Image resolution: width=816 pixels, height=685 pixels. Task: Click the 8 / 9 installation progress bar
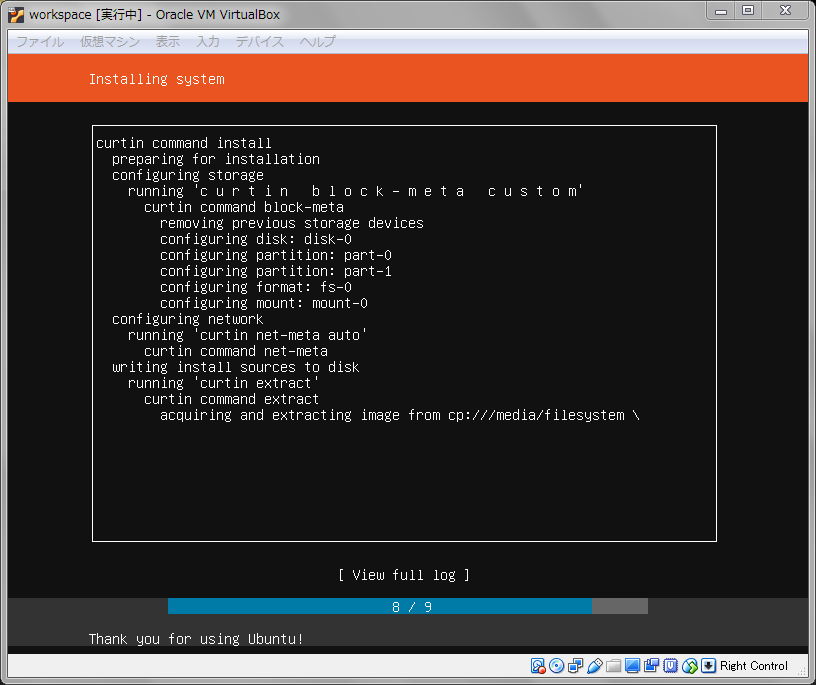point(407,606)
